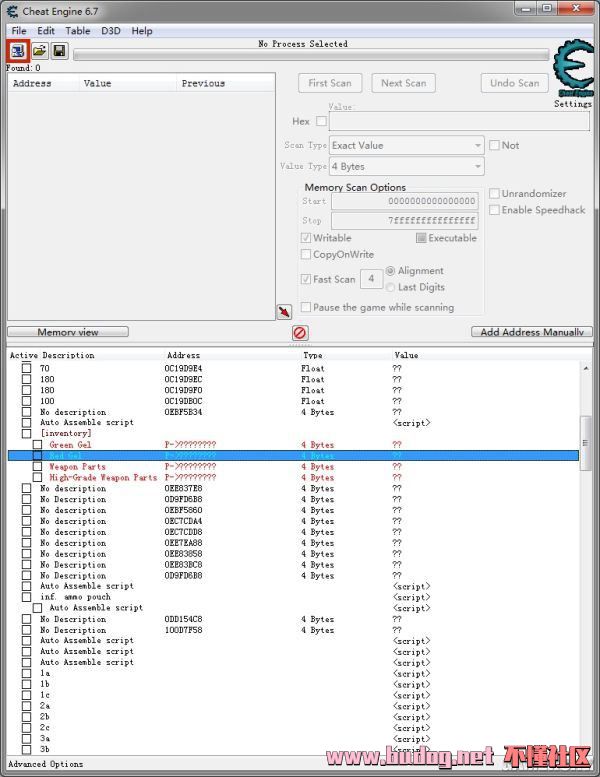Open the Value Type dropdown
The height and width of the screenshot is (777, 600).
point(407,166)
